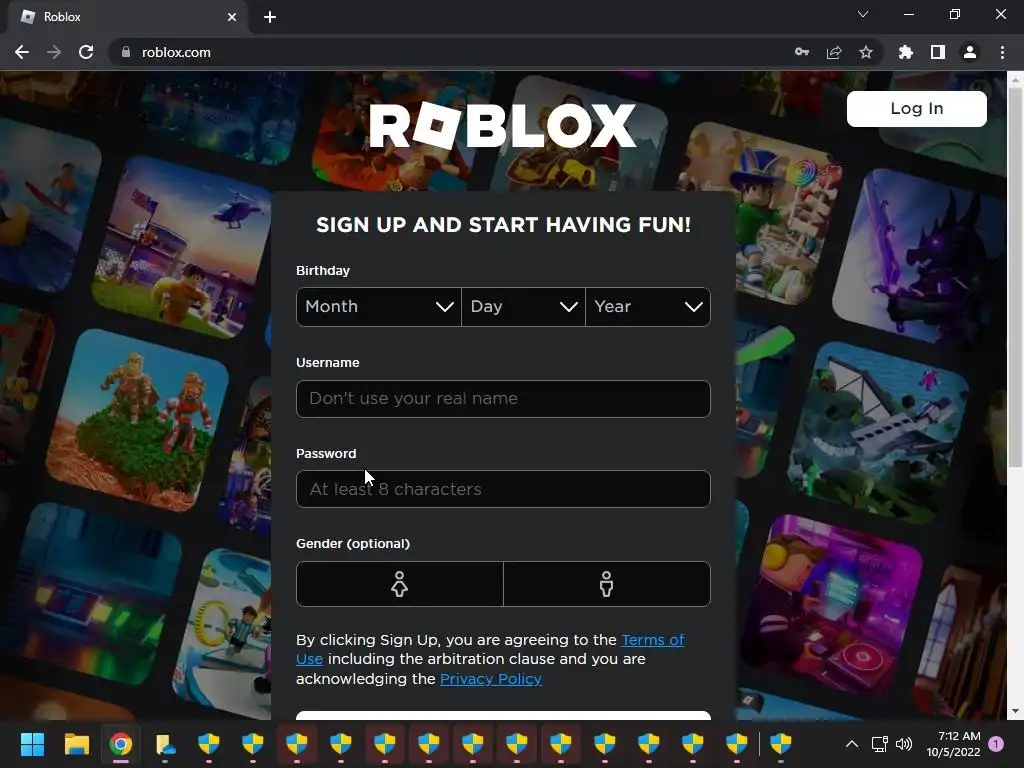This screenshot has height=768, width=1024.
Task: Select the female gender option
Action: 400,584
